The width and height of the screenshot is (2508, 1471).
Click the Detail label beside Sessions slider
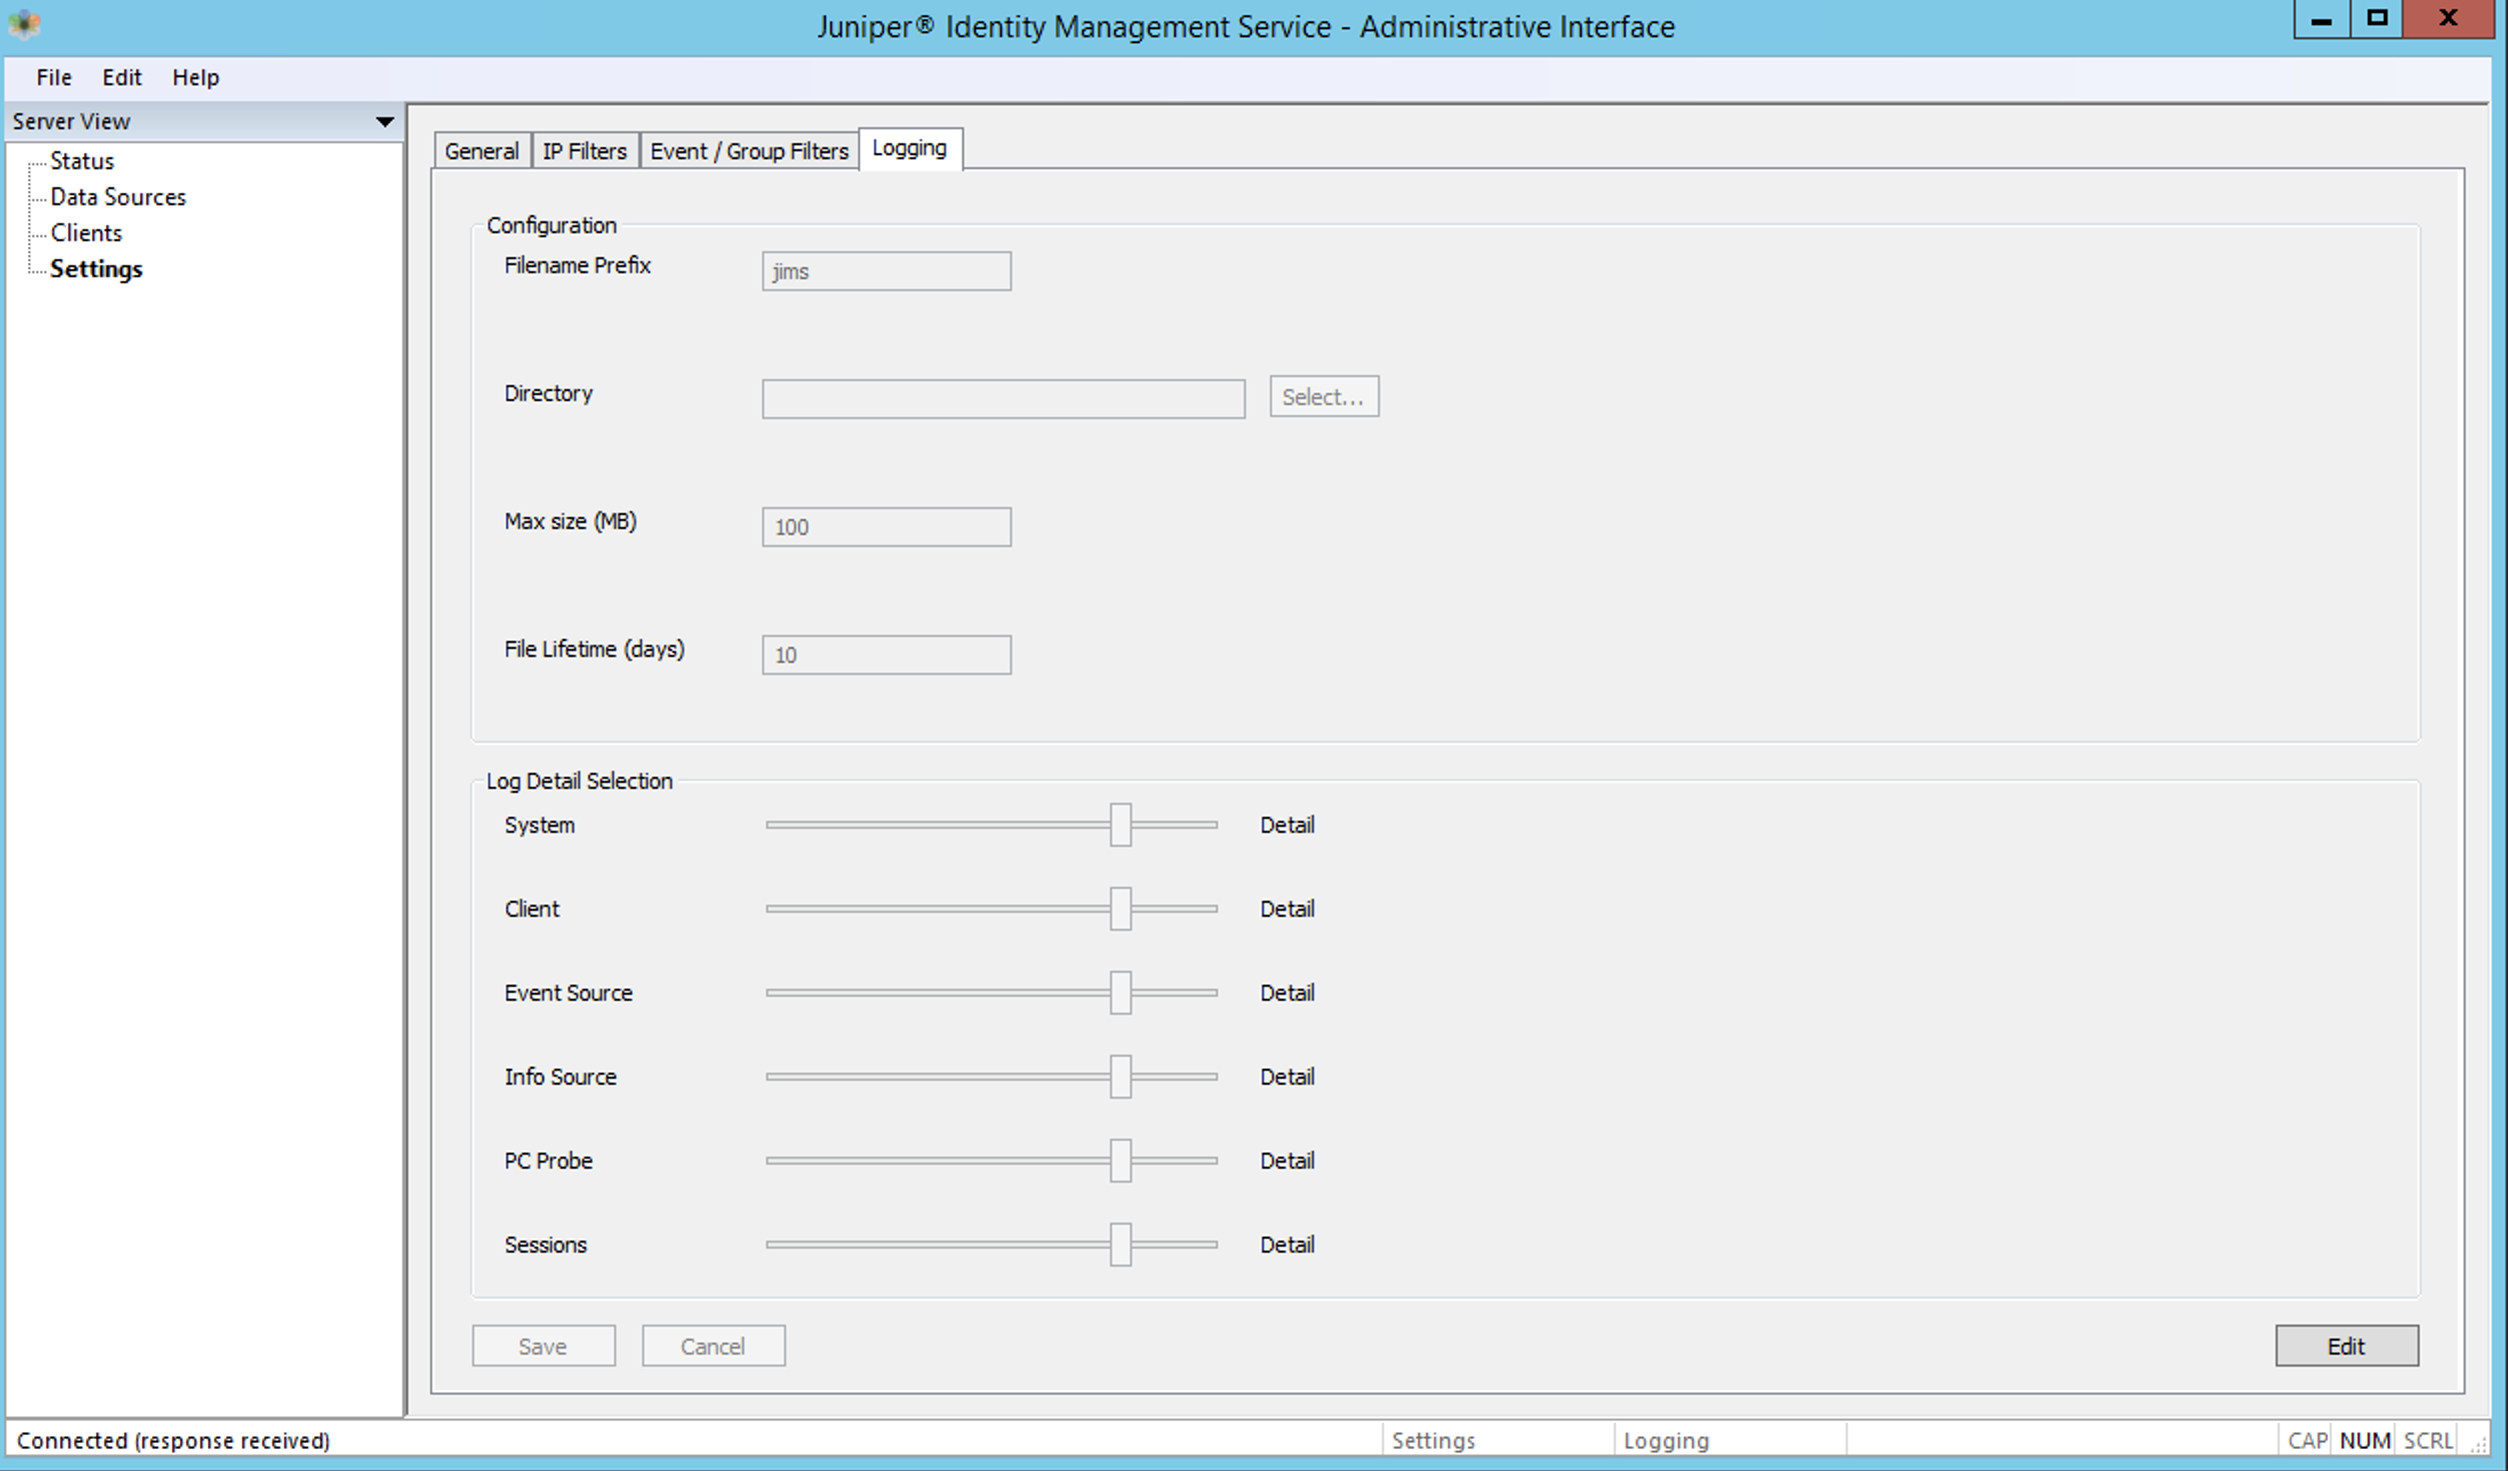coord(1286,1245)
